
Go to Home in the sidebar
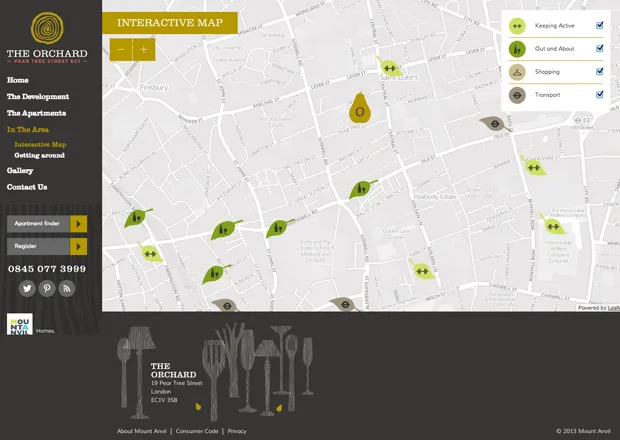click(18, 80)
